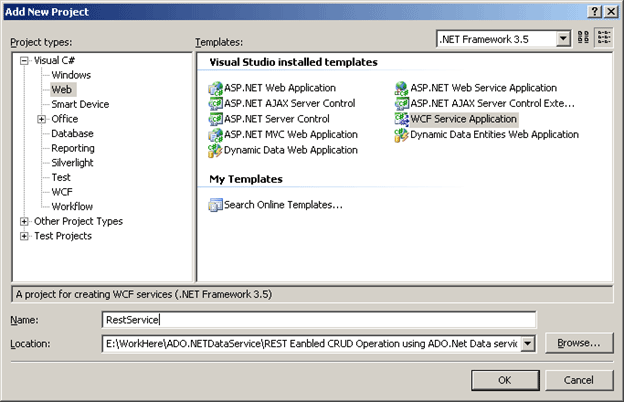Select the WCF Service Application template icon
Viewport: 624px width, 402px height.
[402, 119]
